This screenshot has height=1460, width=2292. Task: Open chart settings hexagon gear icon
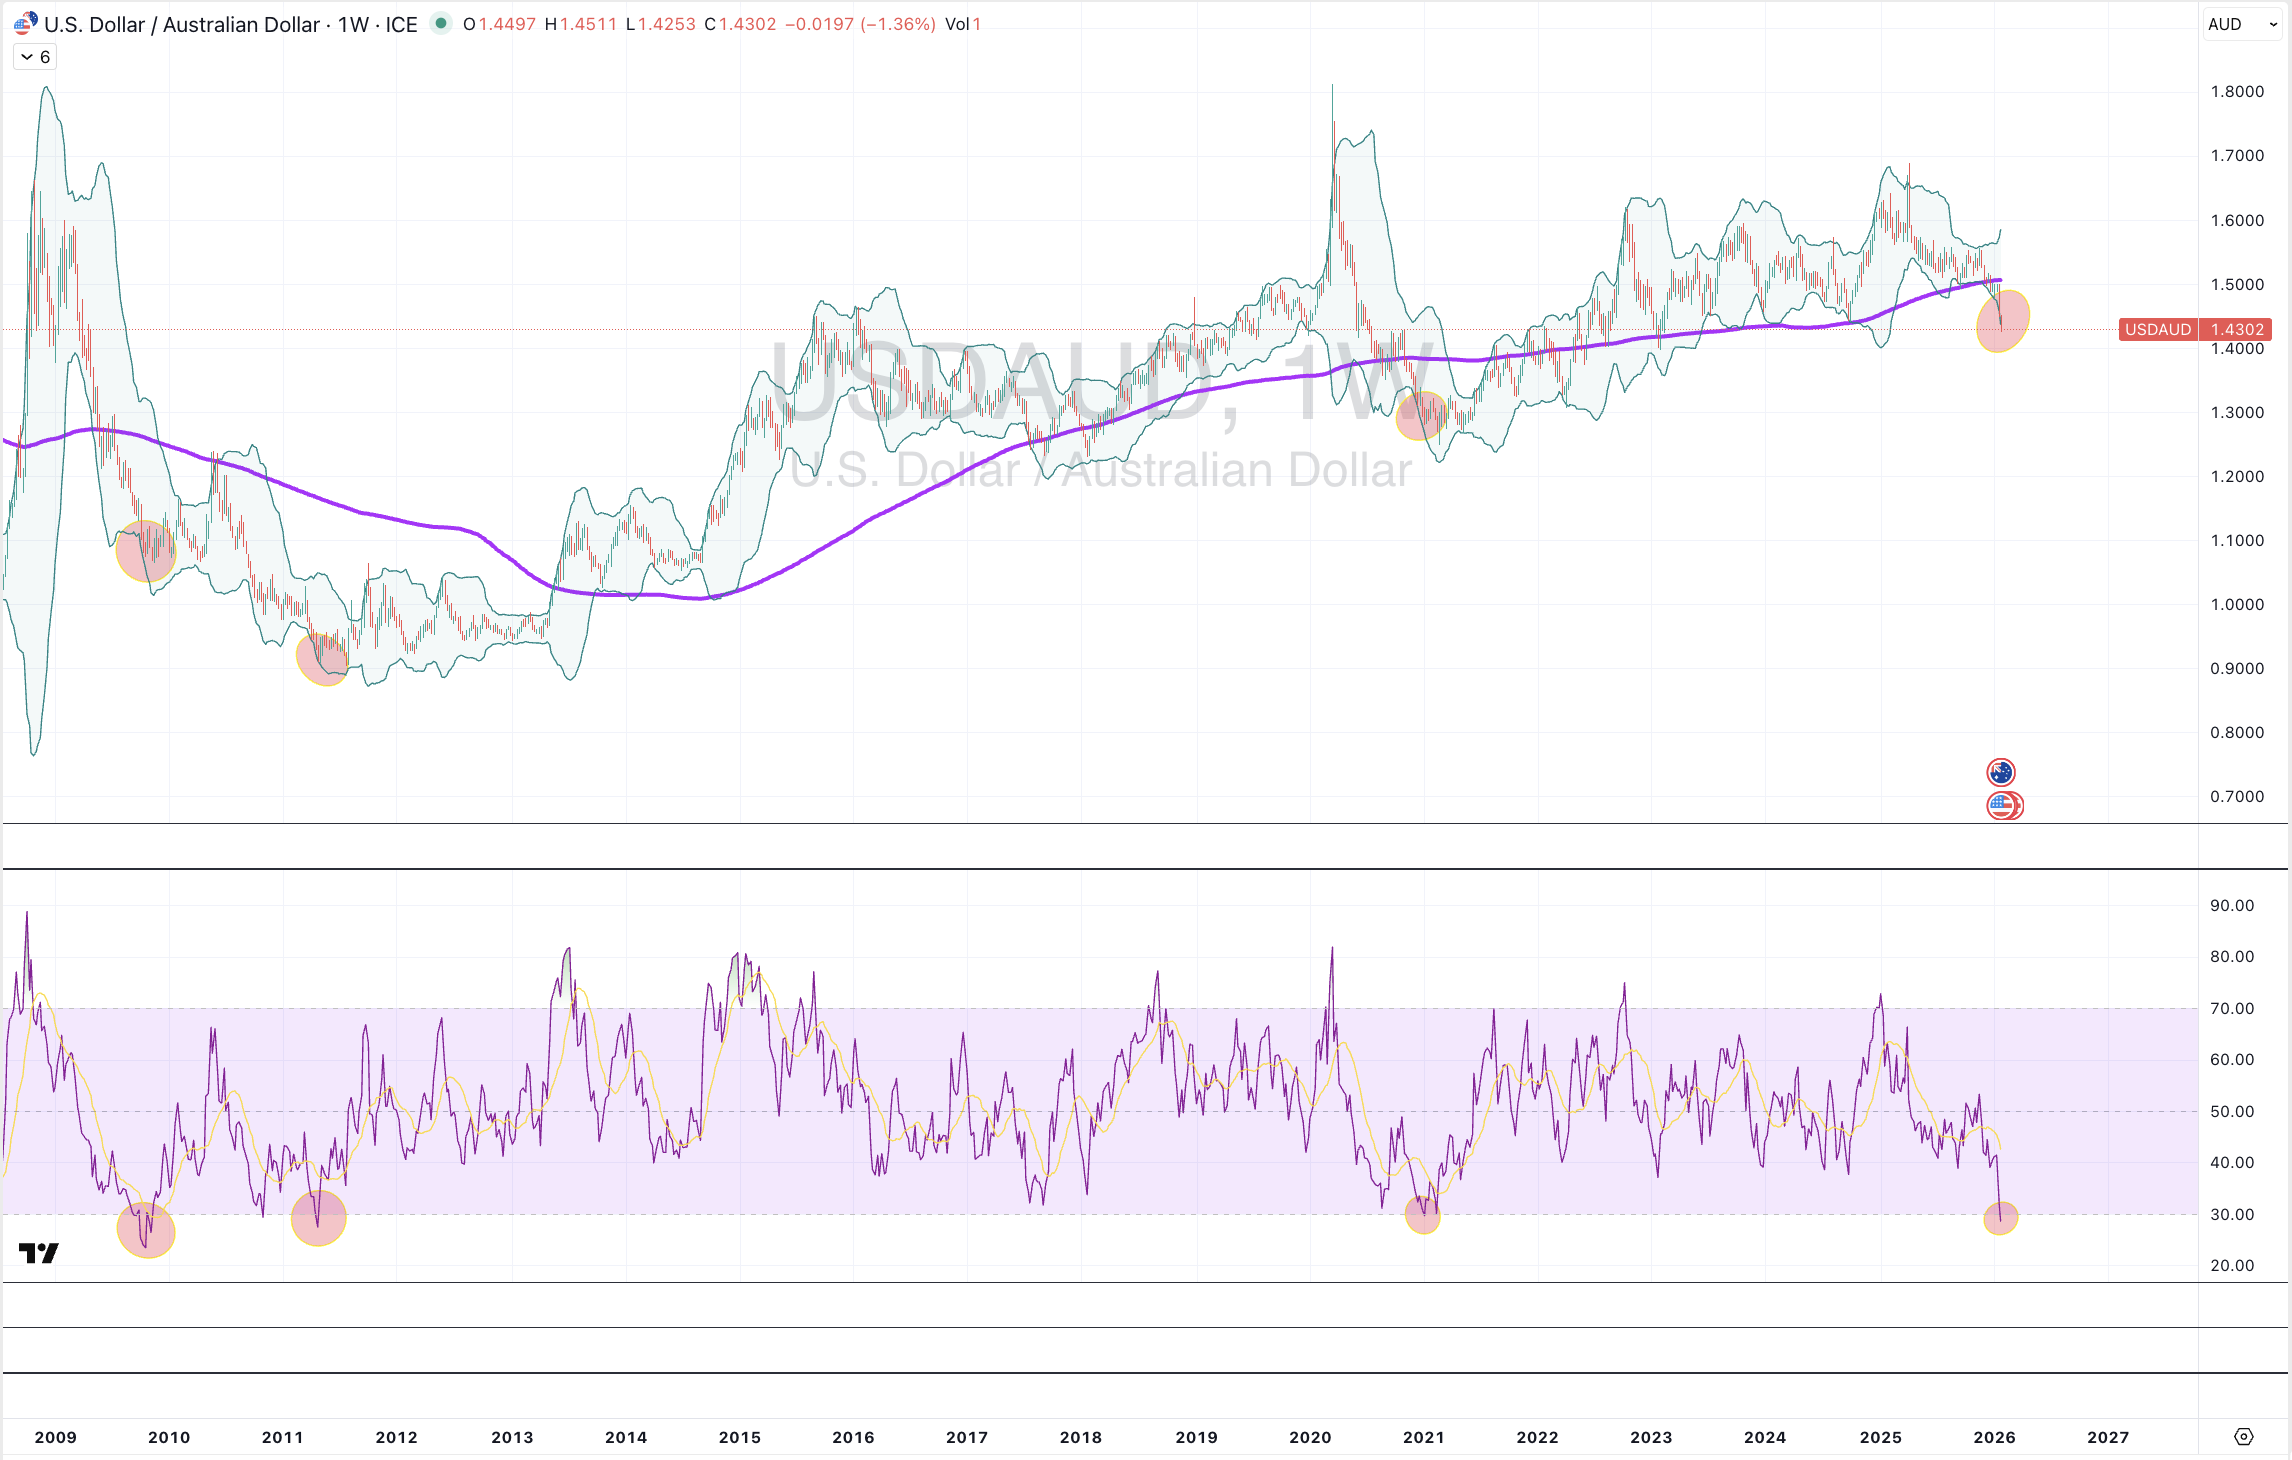(2243, 1437)
